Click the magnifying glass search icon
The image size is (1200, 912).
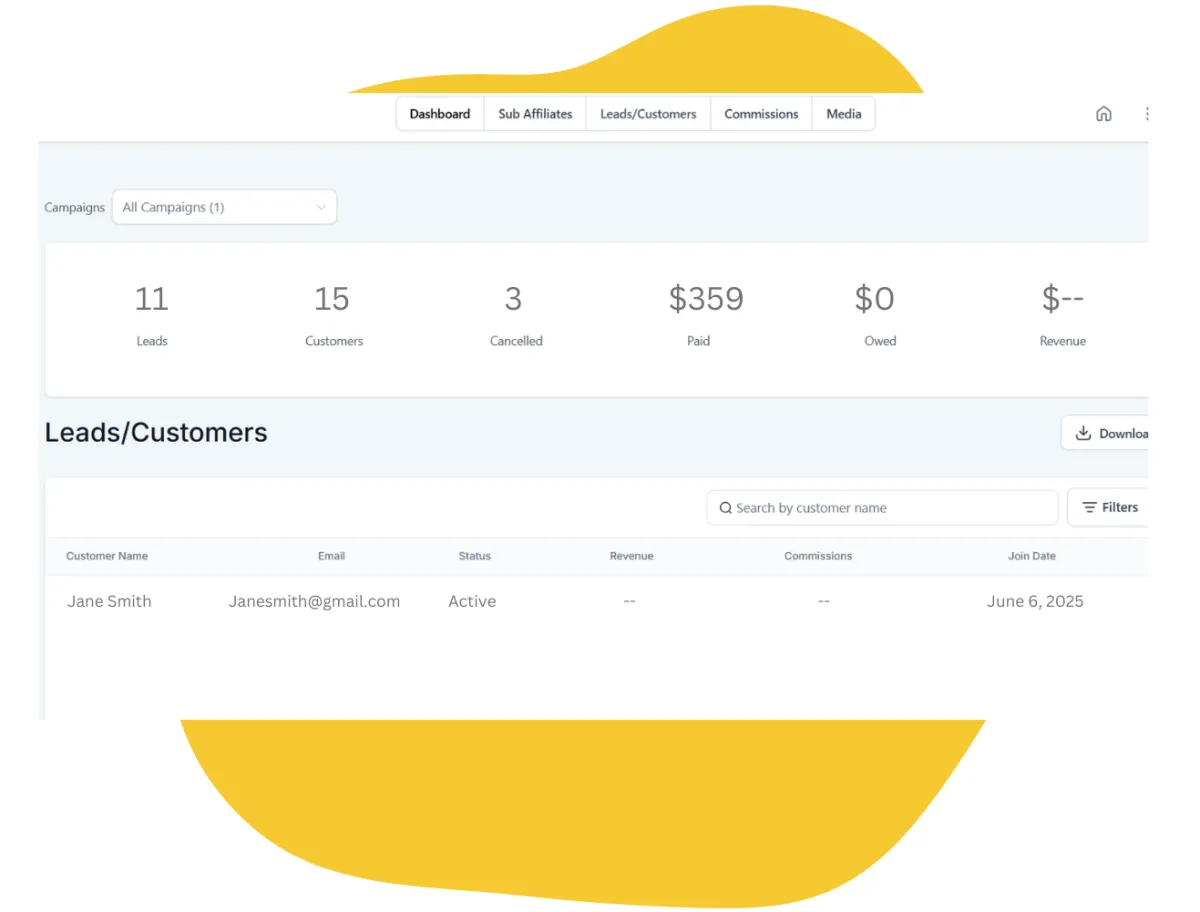(725, 508)
